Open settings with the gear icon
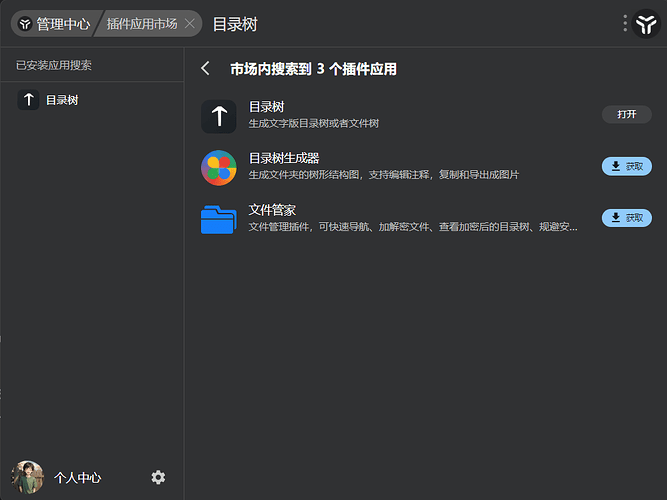 pyautogui.click(x=158, y=478)
